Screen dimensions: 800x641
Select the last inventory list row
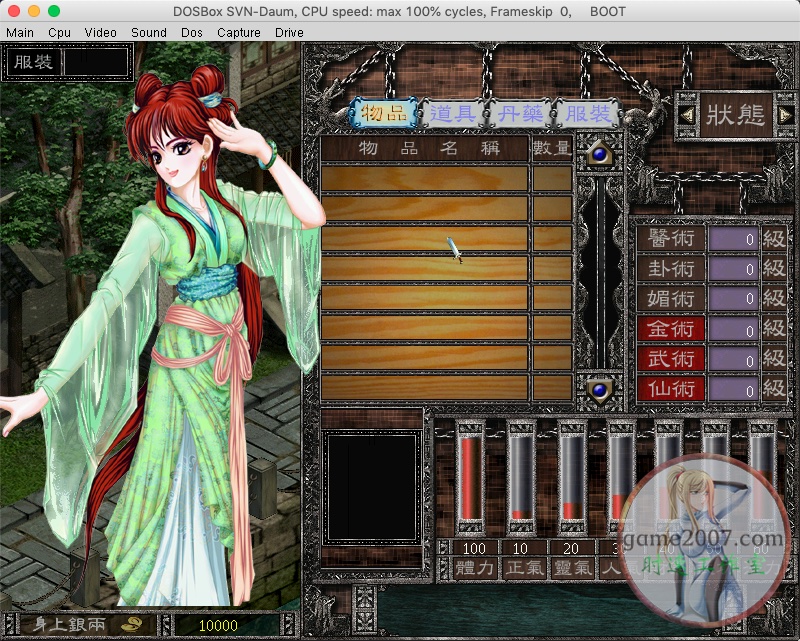(x=424, y=387)
